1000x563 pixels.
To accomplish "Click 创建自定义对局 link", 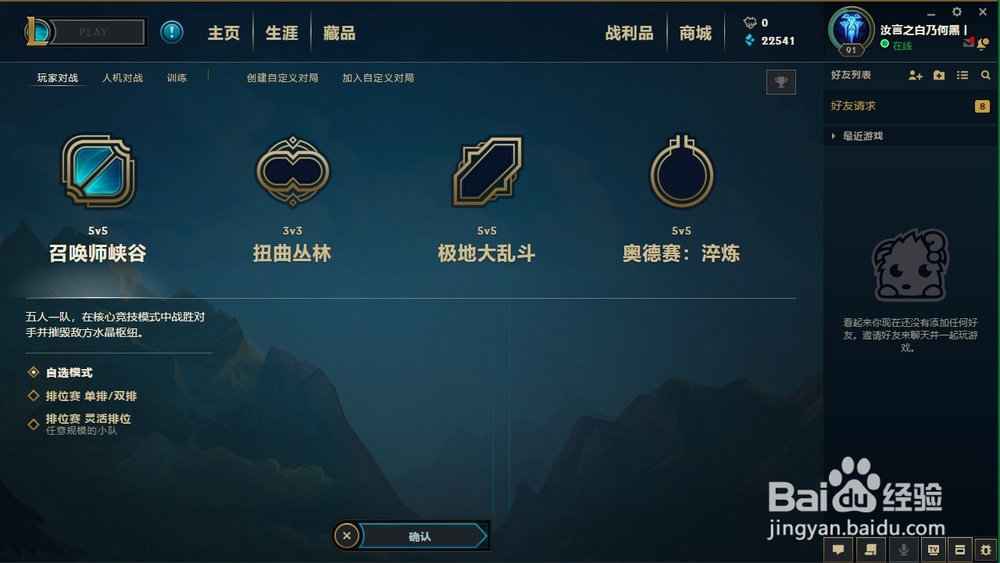I will pos(283,78).
